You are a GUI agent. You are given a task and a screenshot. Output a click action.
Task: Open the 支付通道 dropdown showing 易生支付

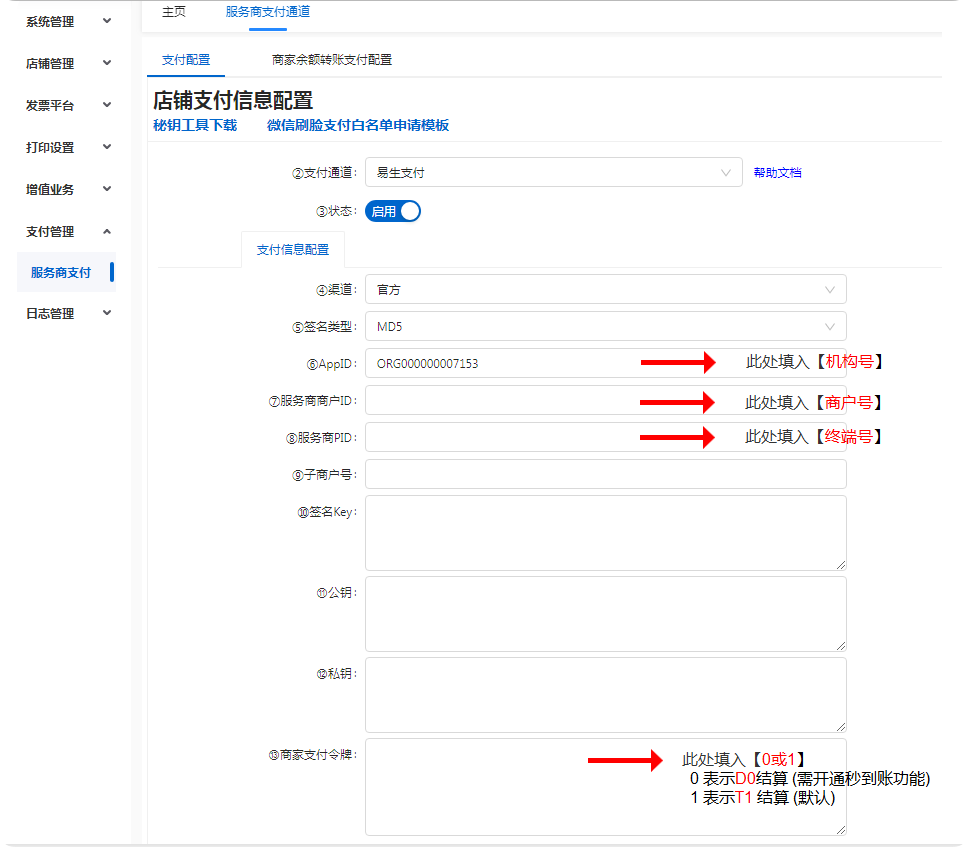pos(554,172)
